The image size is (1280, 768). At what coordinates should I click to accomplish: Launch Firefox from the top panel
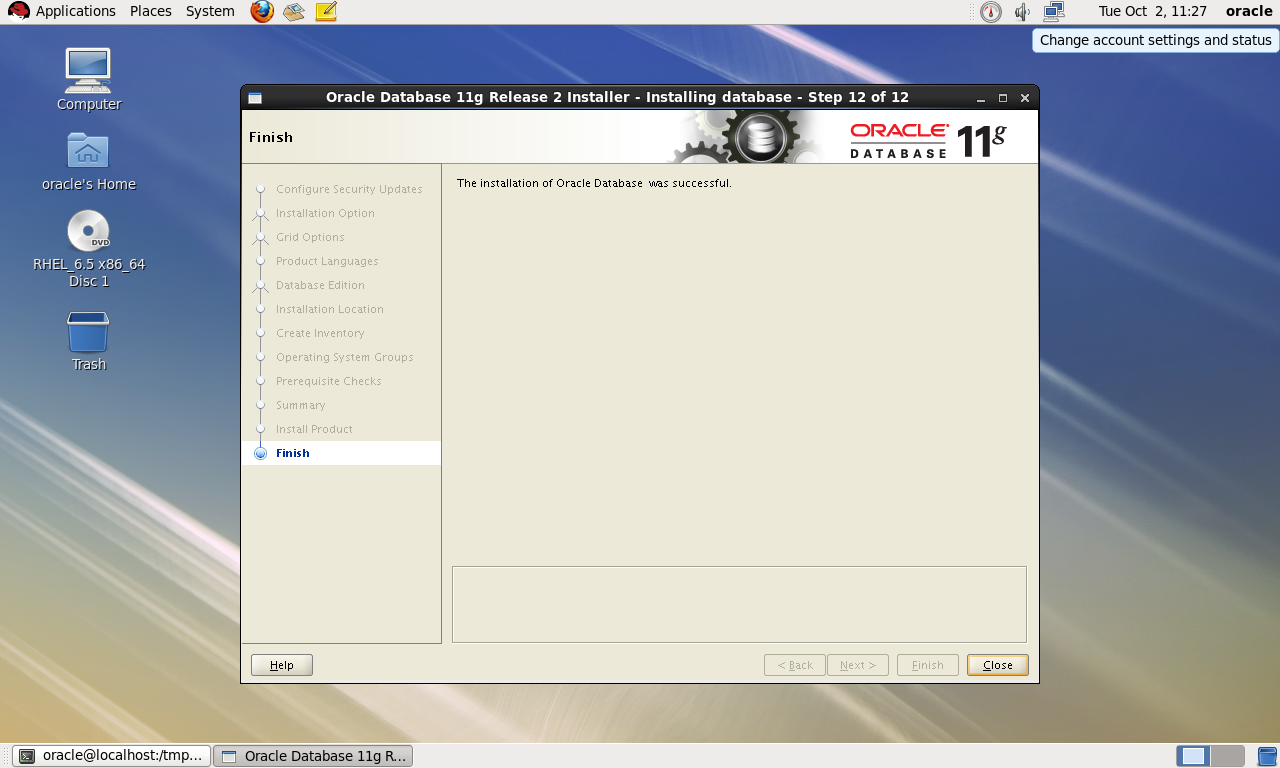tap(262, 11)
